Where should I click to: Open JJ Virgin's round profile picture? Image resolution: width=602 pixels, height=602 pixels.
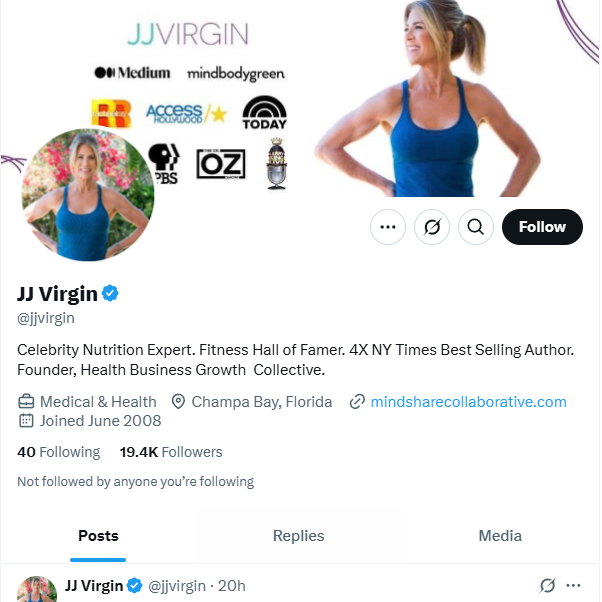[88, 195]
